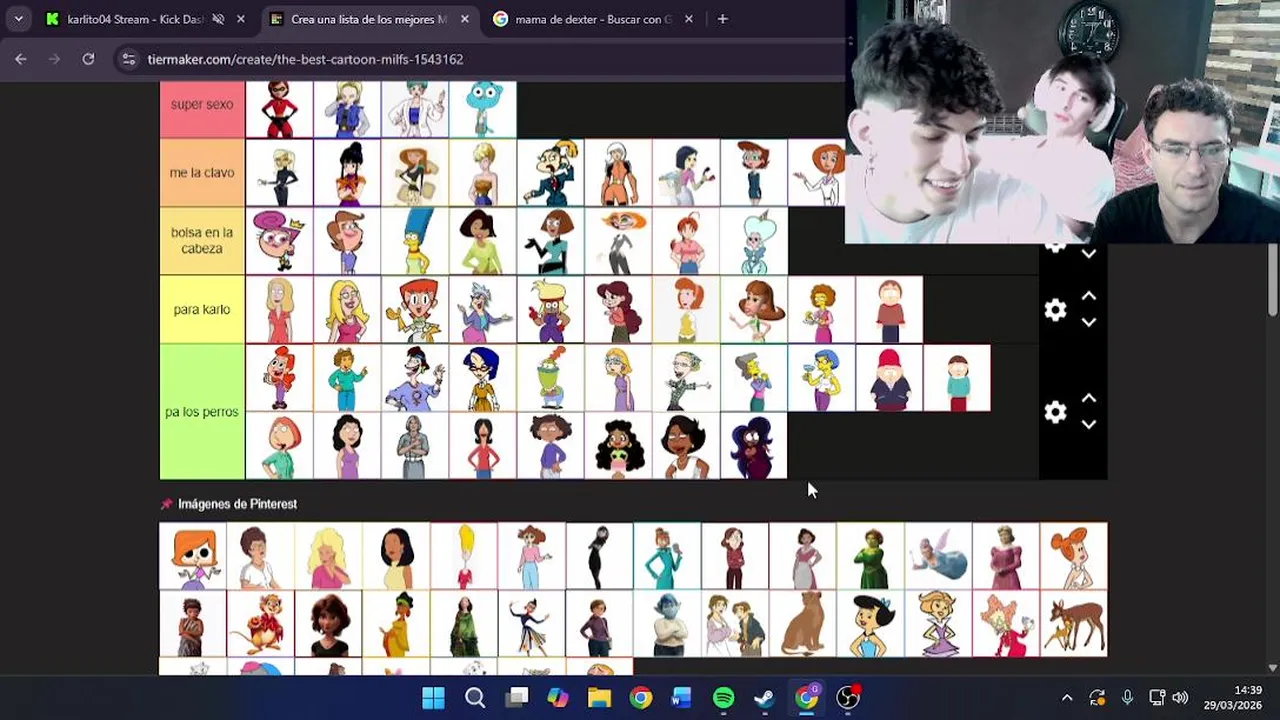Select the South Park mom with red hat image

point(889,378)
